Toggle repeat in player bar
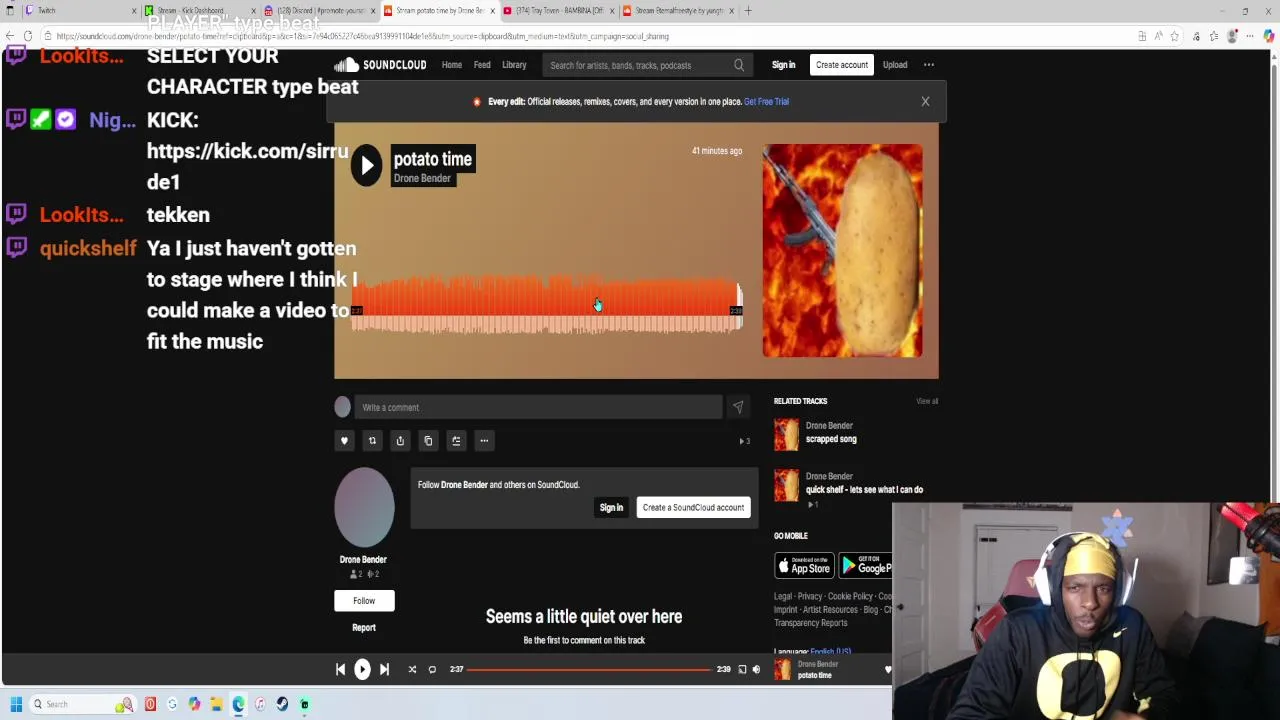Viewport: 1280px width, 720px height. [x=432, y=670]
